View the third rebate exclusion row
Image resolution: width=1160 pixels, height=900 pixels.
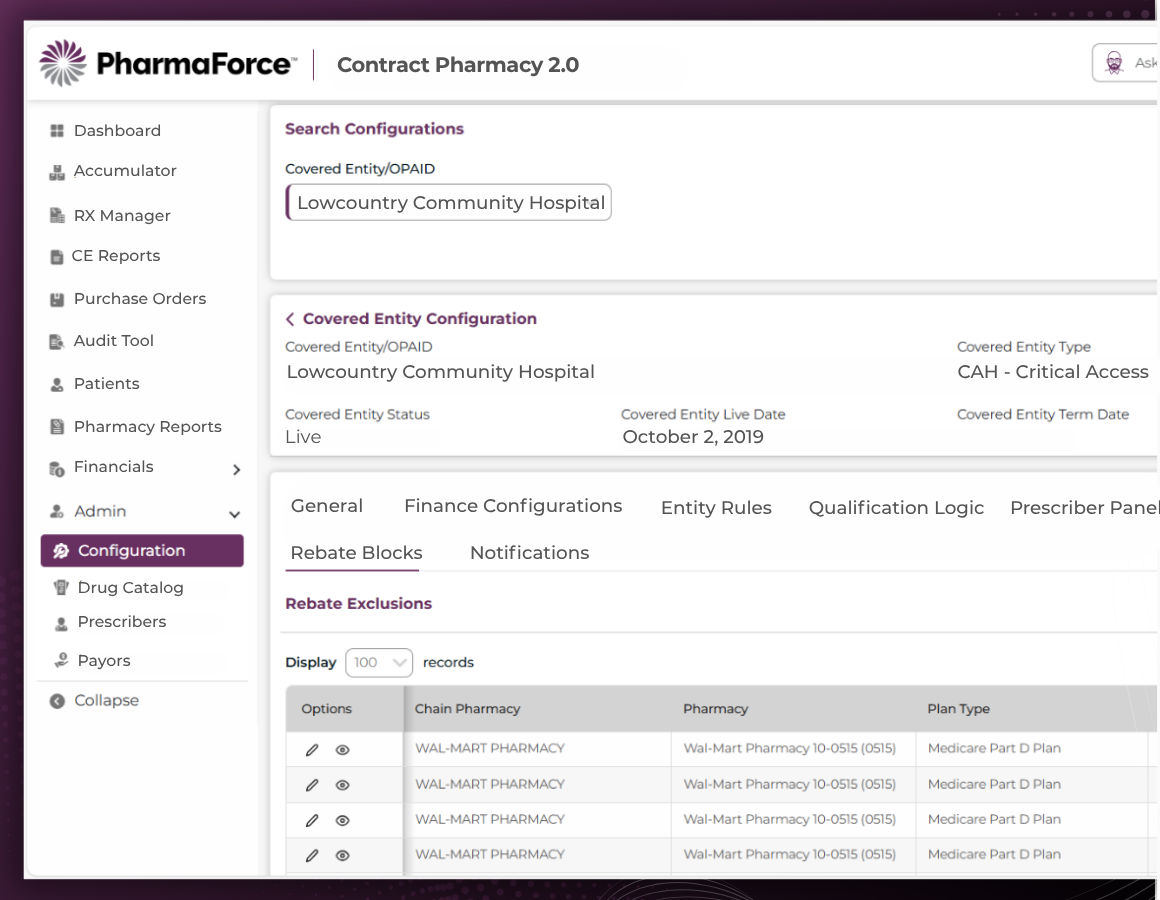point(343,820)
